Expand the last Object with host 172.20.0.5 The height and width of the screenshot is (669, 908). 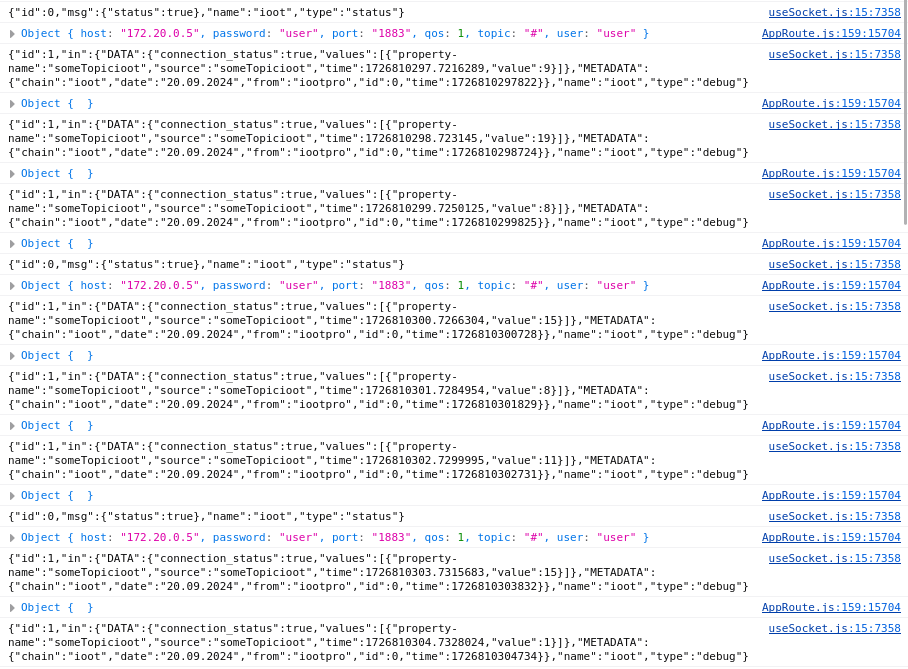[13, 538]
